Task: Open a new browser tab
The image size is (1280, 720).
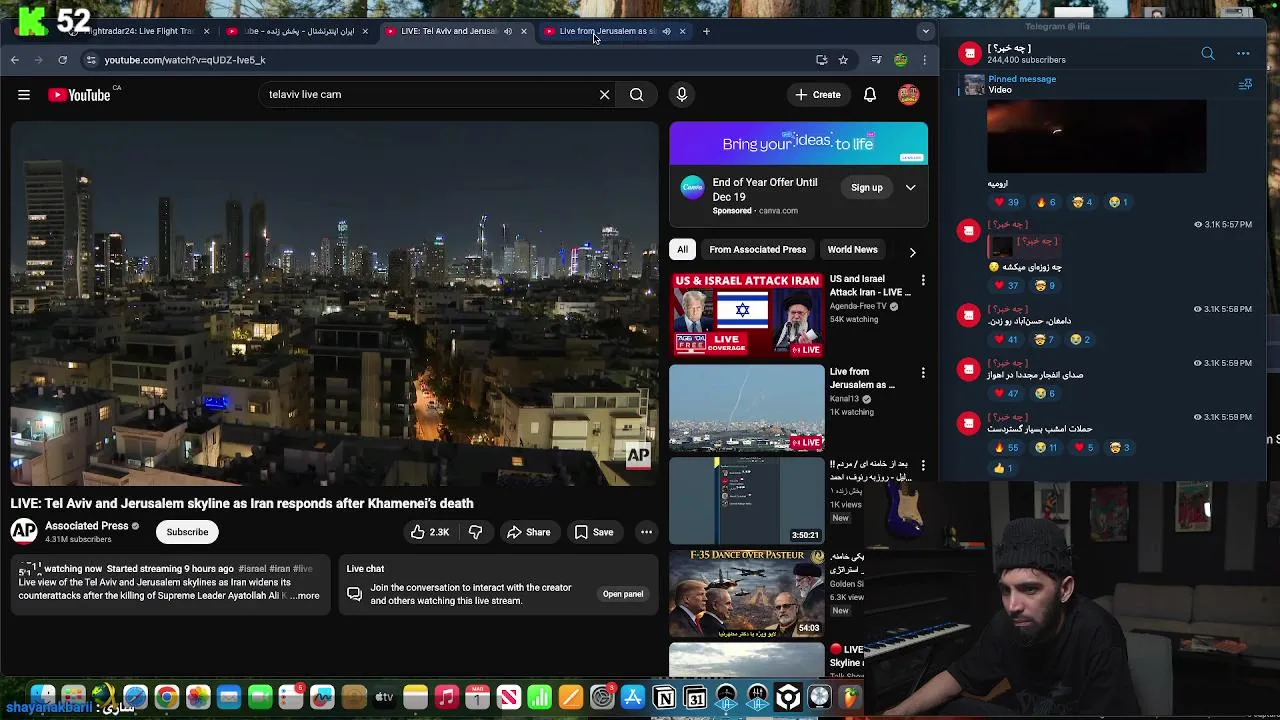Action: coord(706,31)
